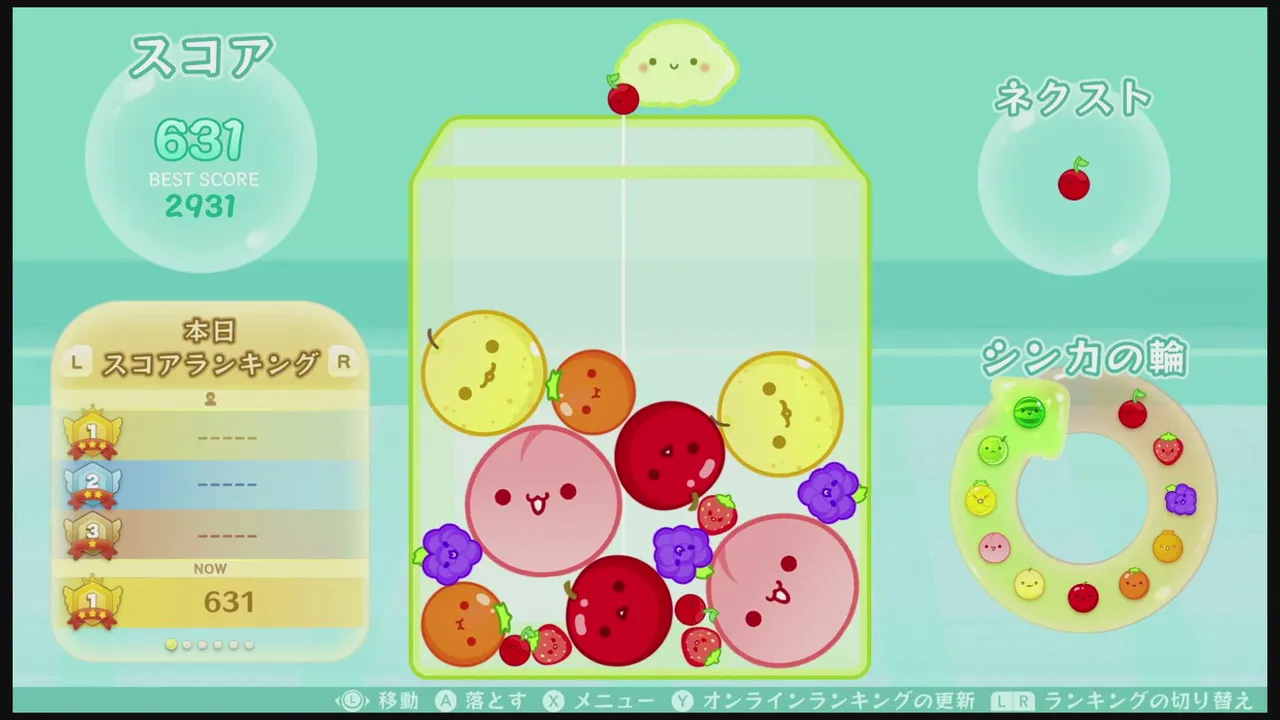Open the メニュー hint
The image size is (1280, 720).
(614, 701)
